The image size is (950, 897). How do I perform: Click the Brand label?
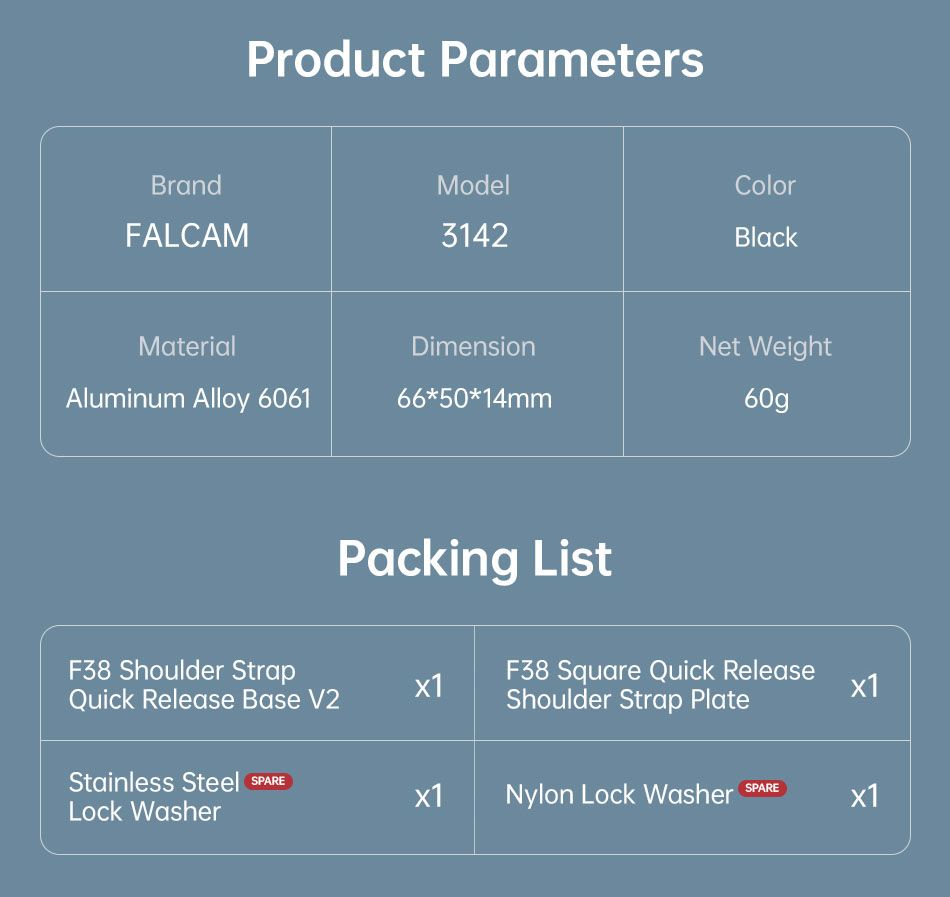pos(186,185)
